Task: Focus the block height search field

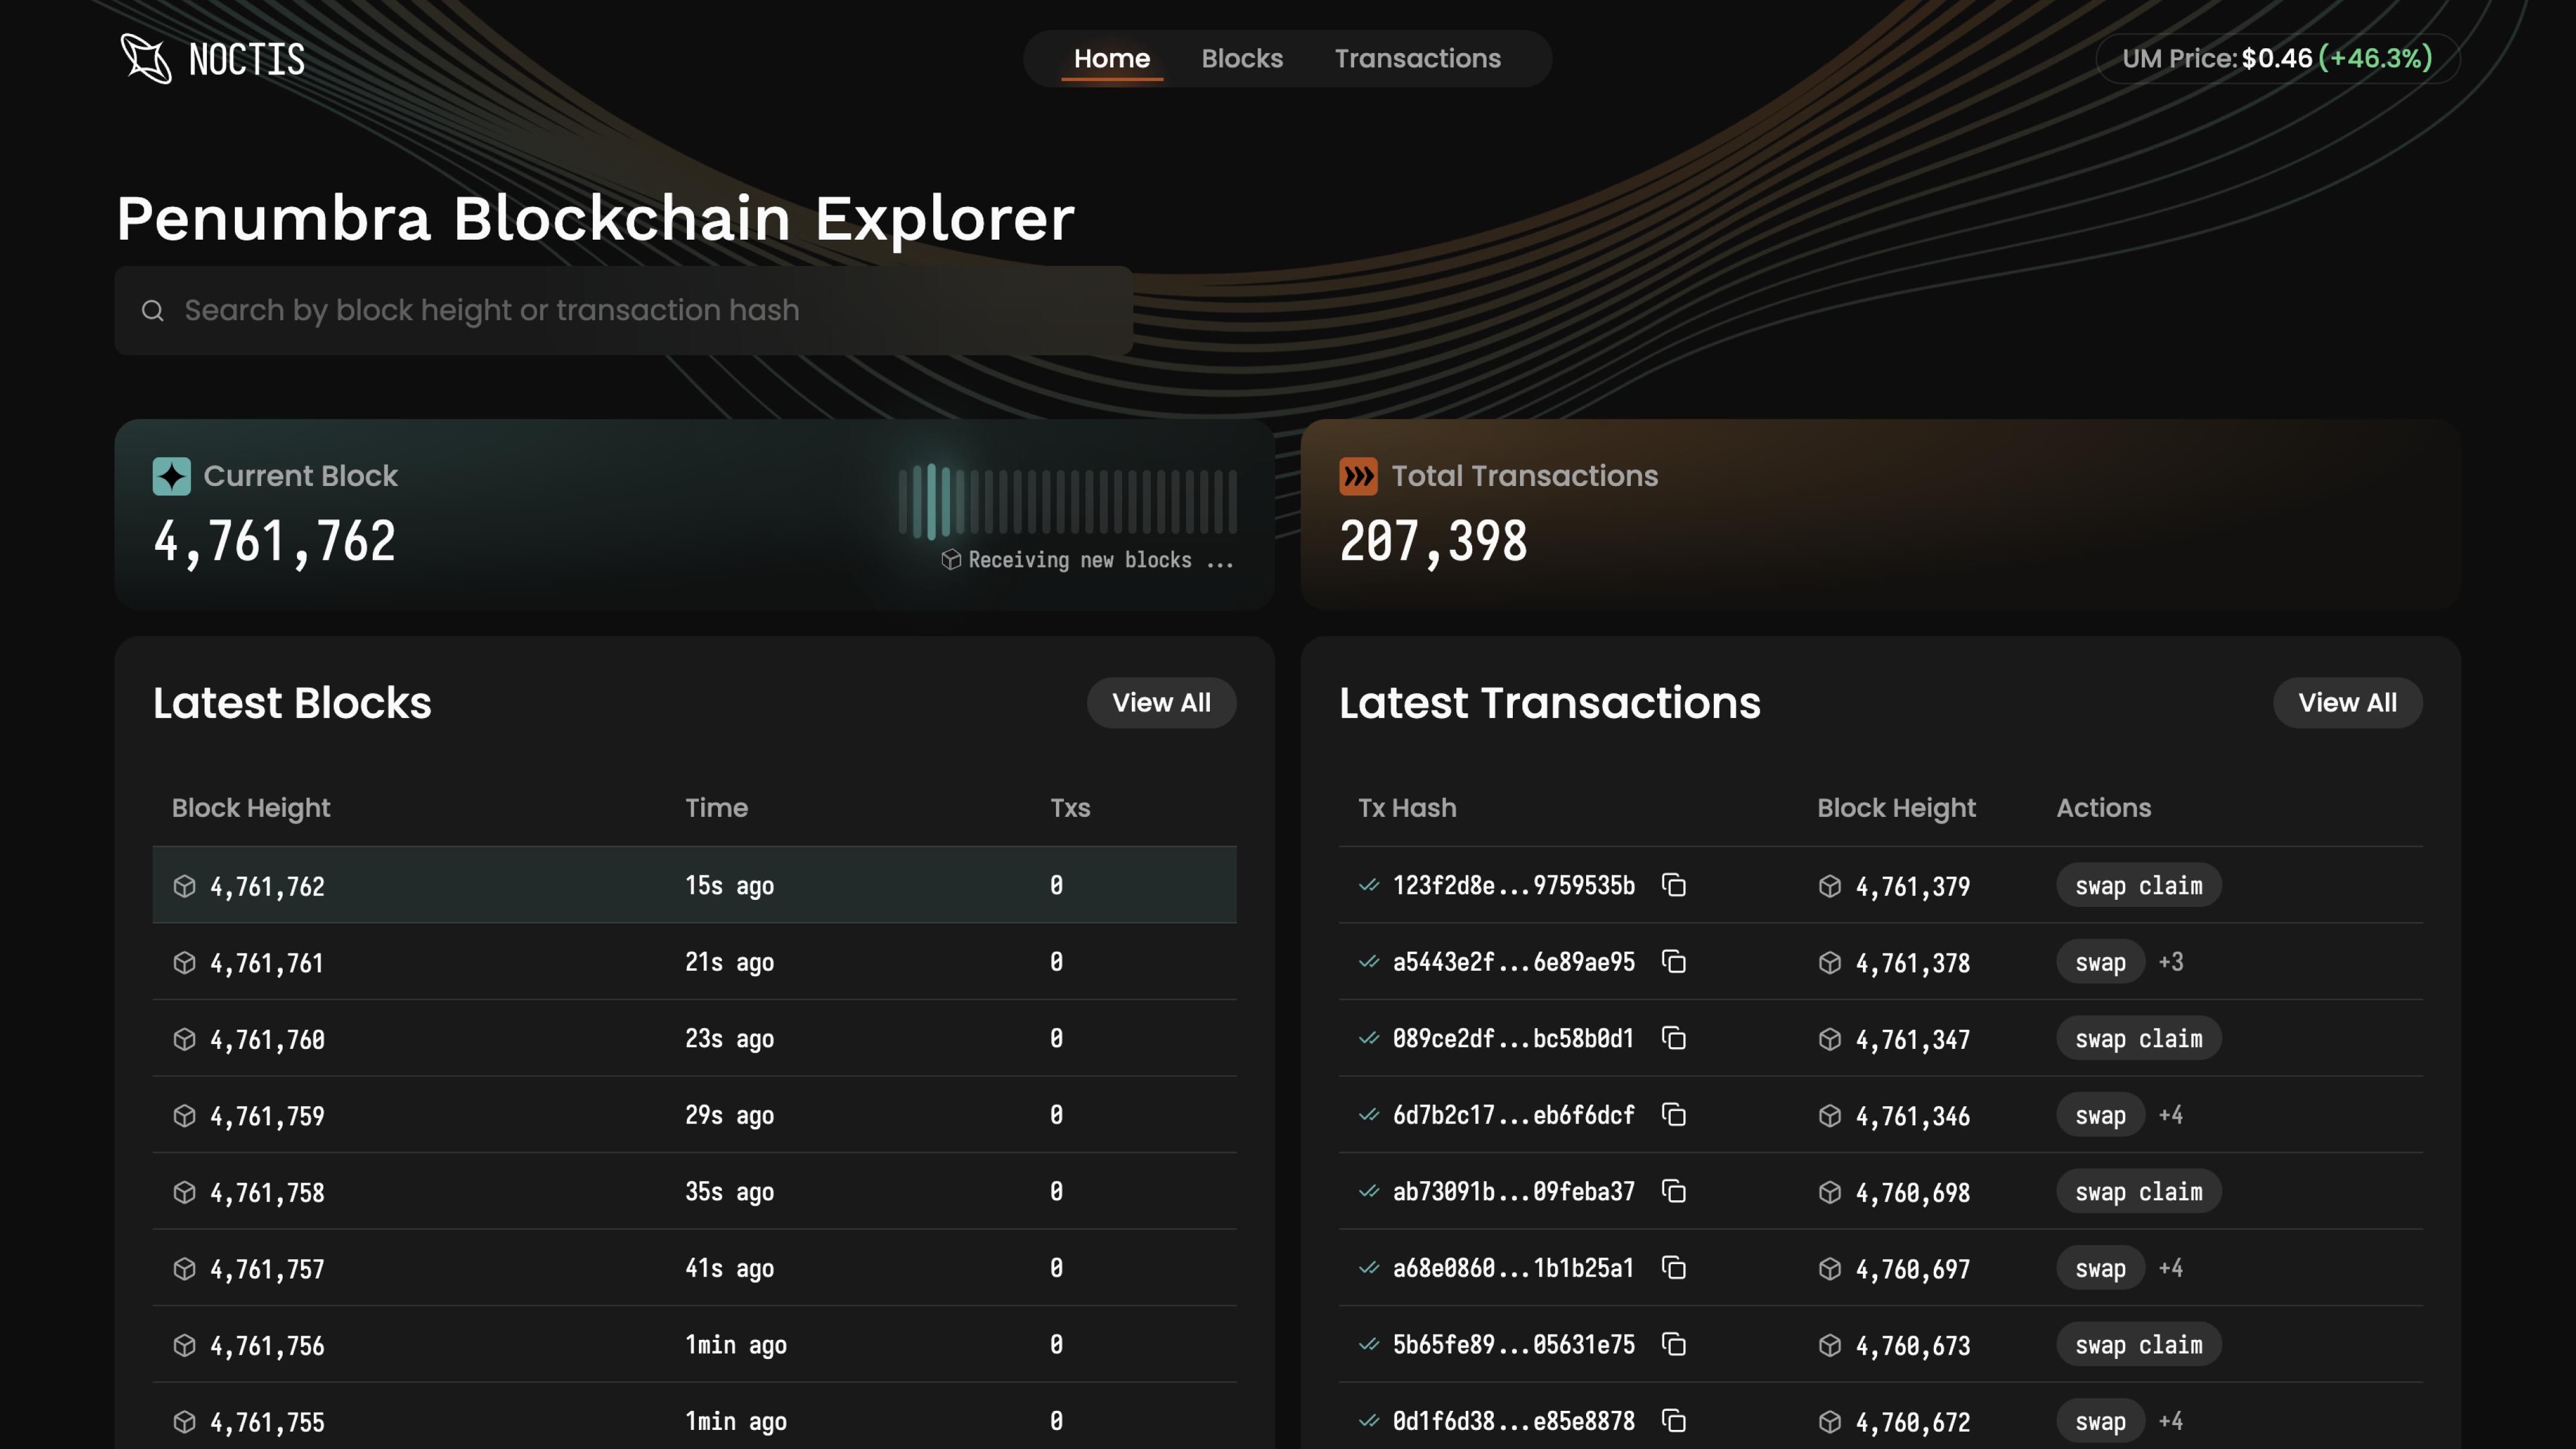Action: 623,311
